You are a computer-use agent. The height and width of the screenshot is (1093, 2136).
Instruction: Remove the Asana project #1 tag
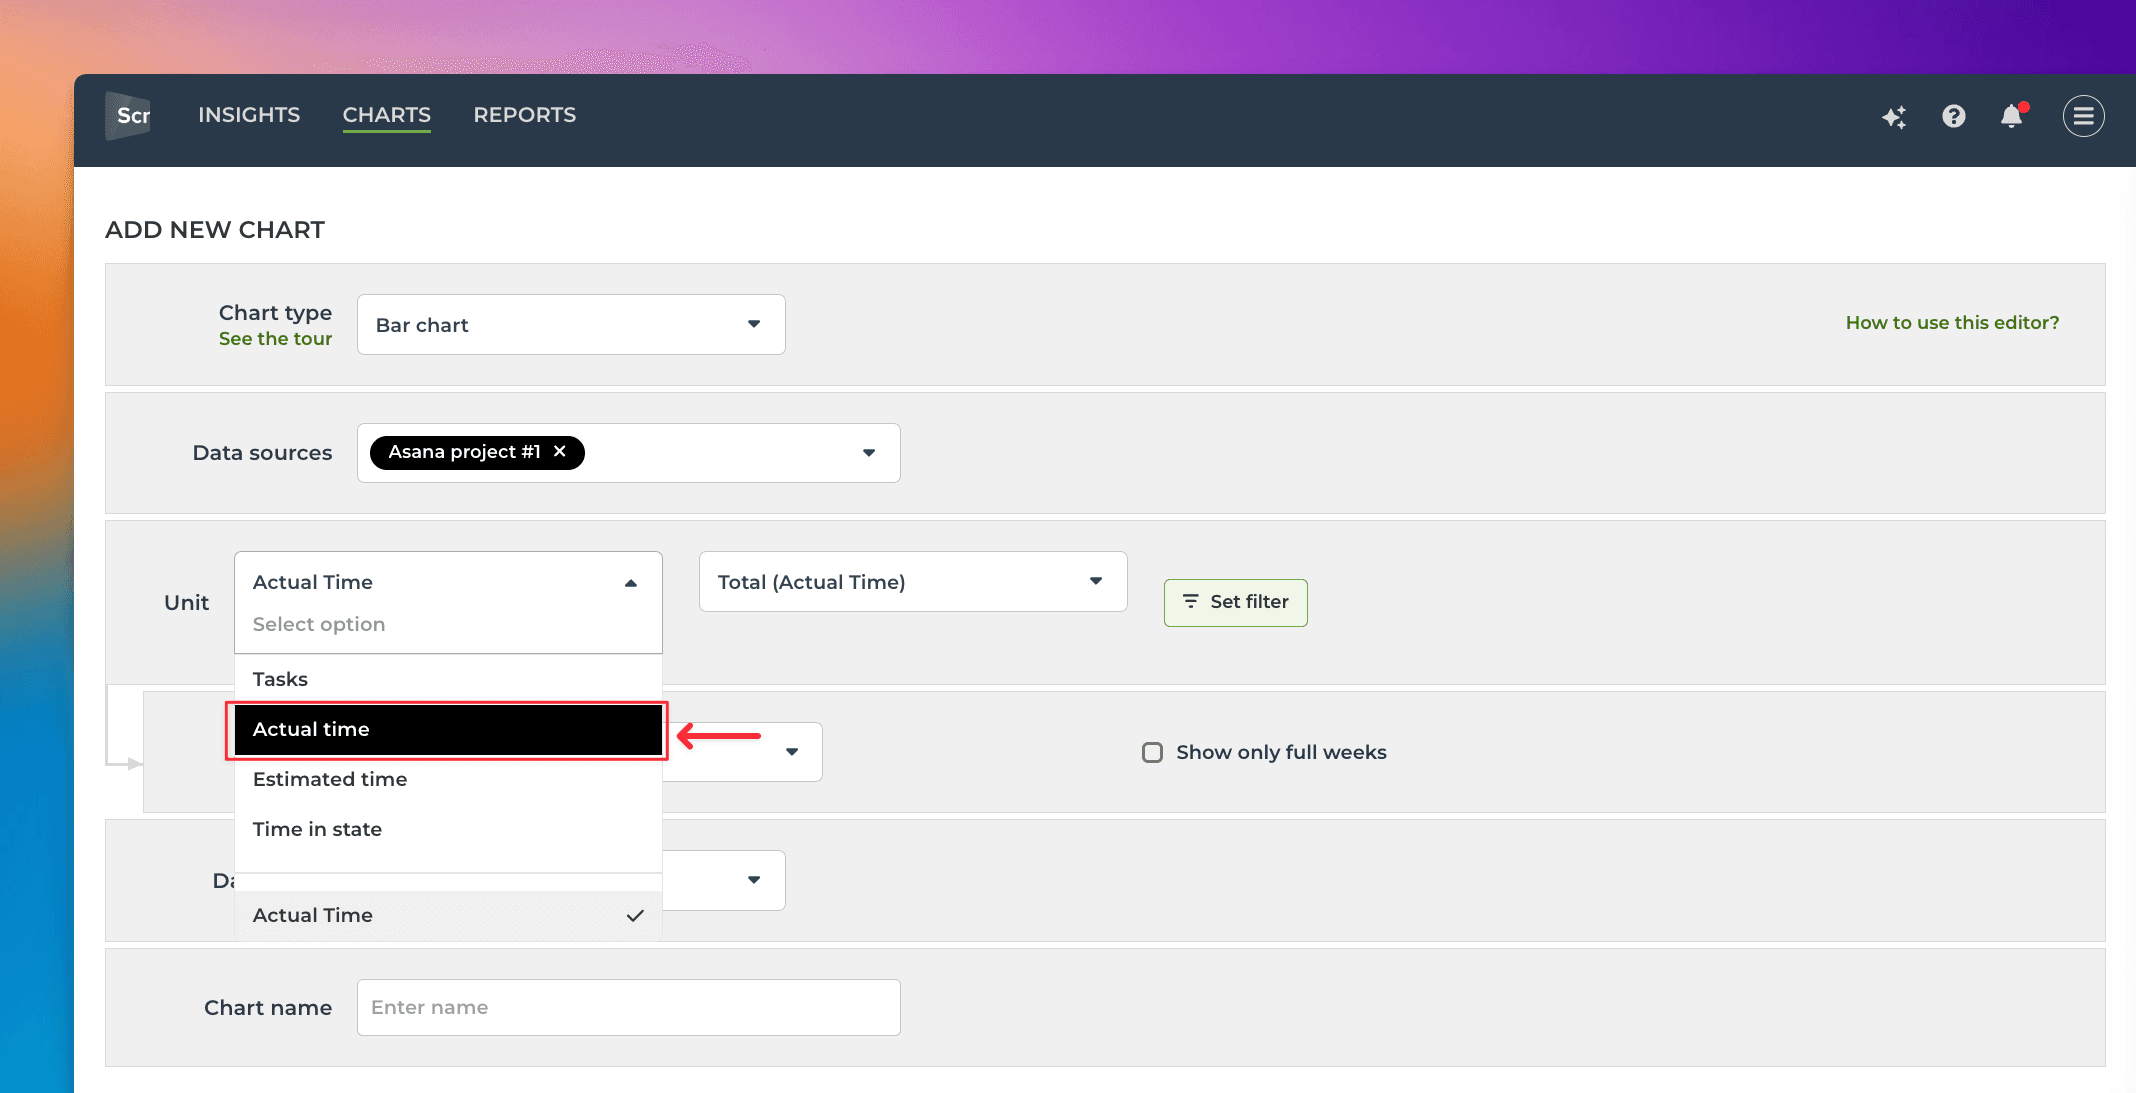560,452
